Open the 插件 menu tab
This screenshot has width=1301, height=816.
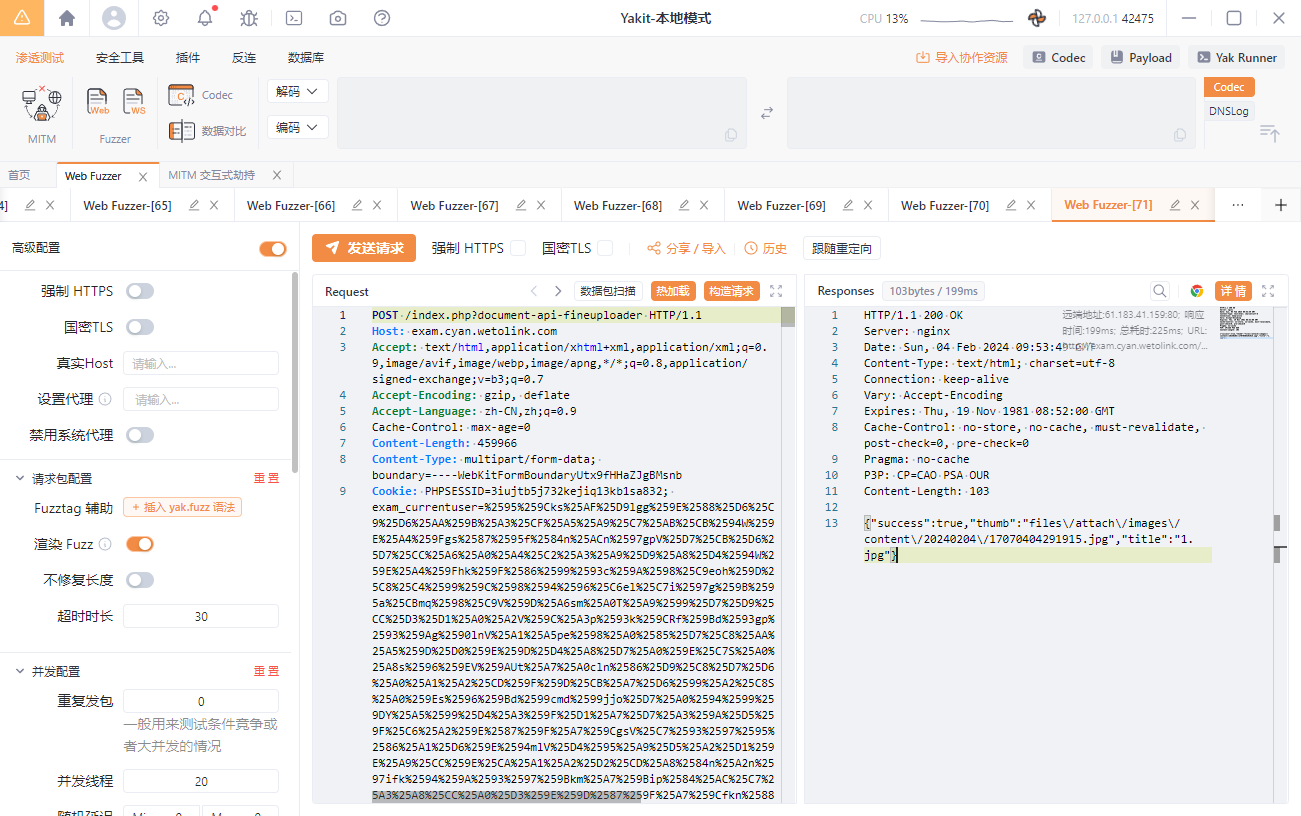(188, 58)
